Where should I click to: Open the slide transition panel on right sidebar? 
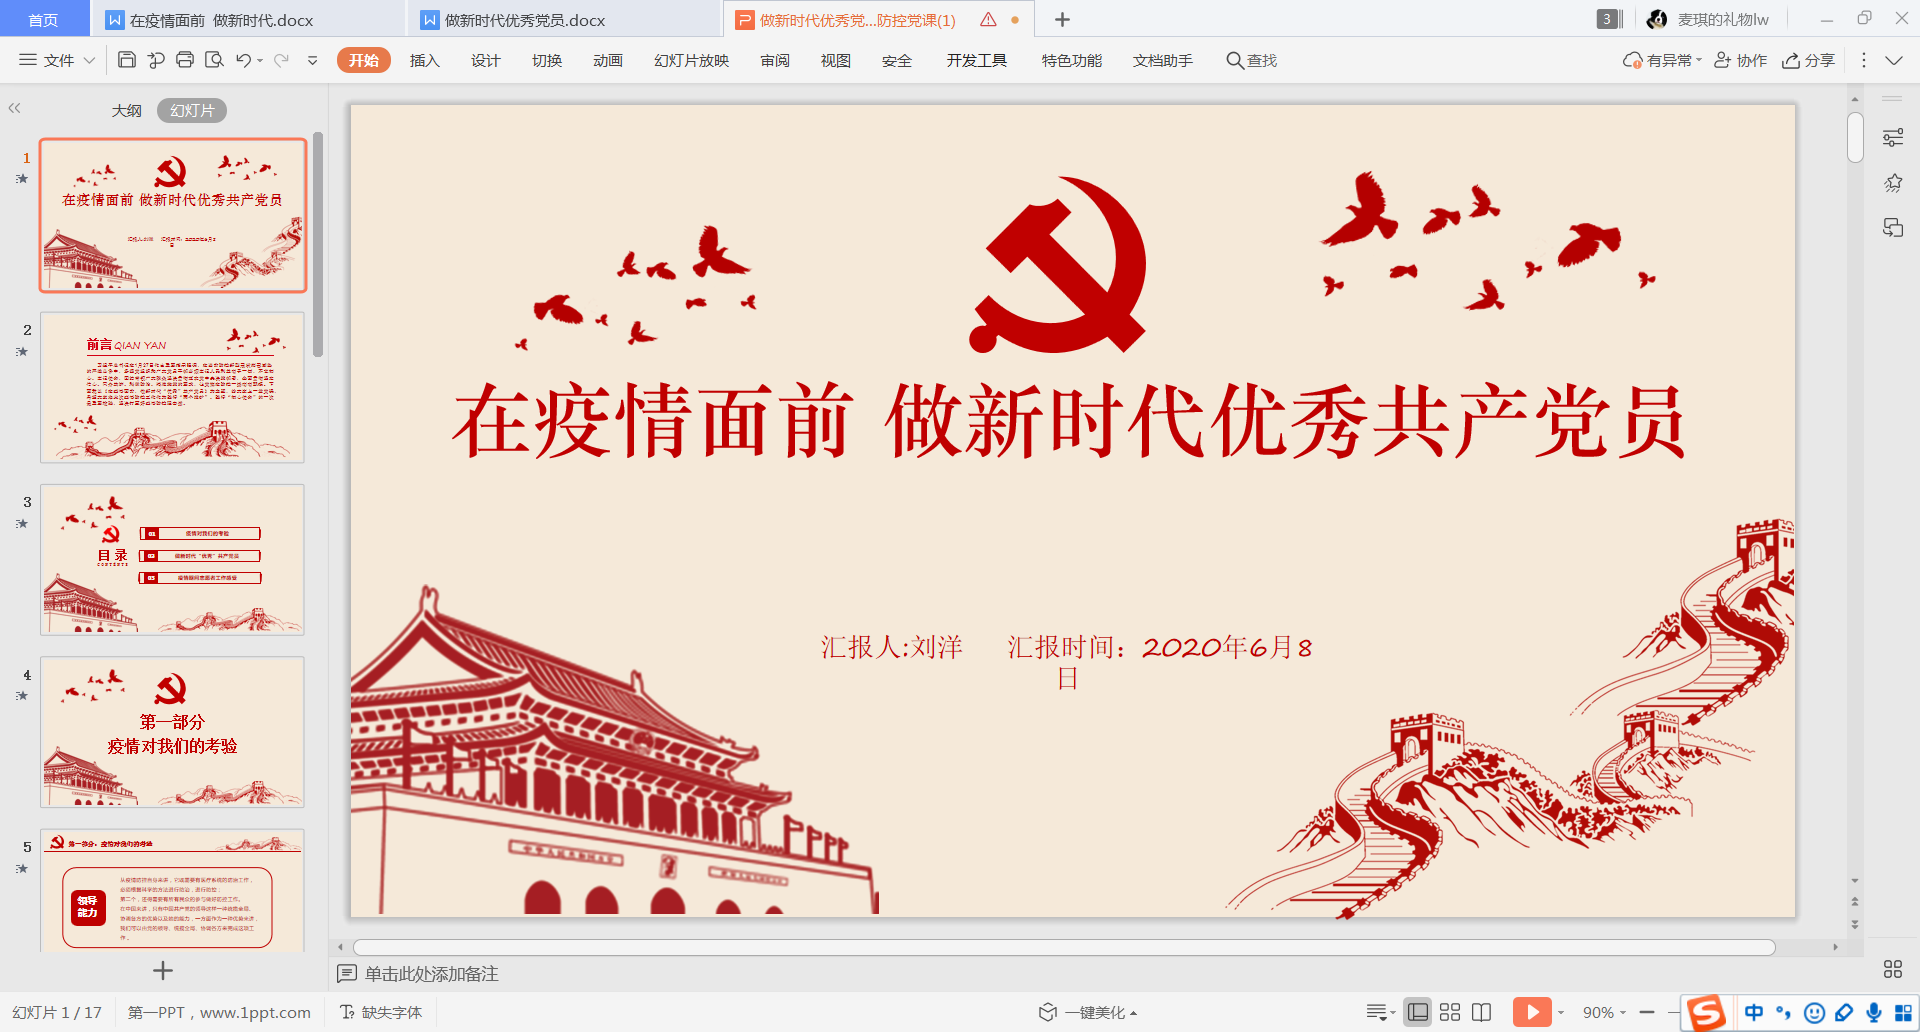point(1893,228)
